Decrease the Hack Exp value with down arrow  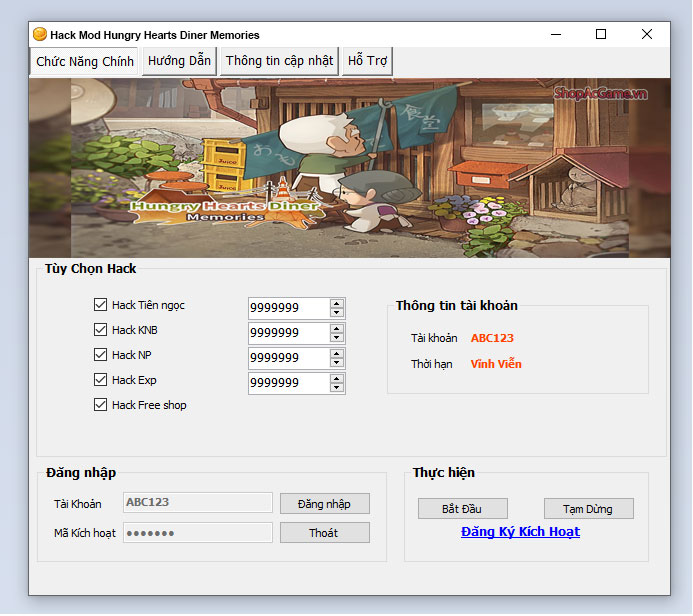coord(337,388)
